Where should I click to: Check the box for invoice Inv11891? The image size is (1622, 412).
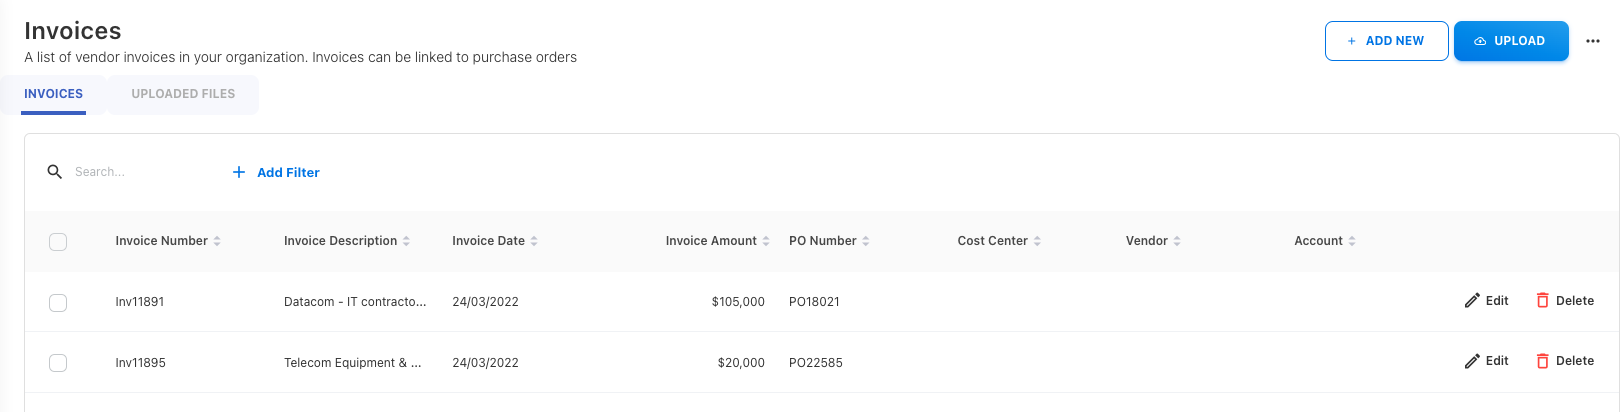tap(58, 302)
